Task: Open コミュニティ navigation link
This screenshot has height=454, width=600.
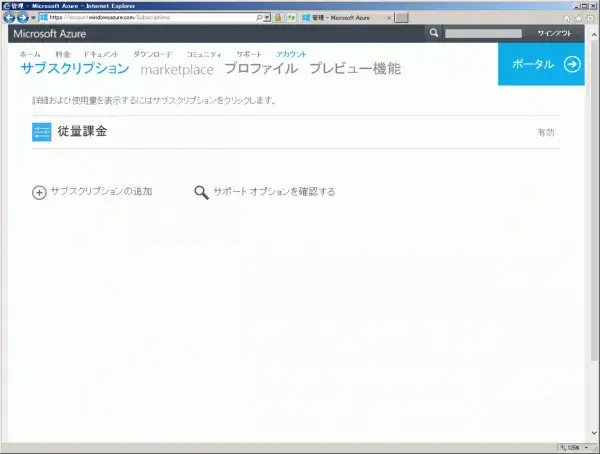Action: click(204, 54)
